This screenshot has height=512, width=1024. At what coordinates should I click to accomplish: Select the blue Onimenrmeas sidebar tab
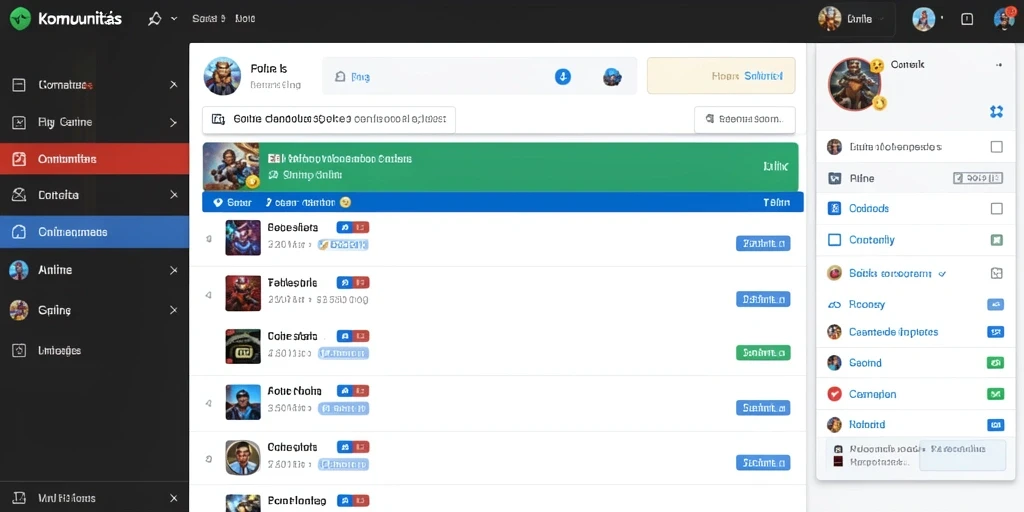(95, 232)
